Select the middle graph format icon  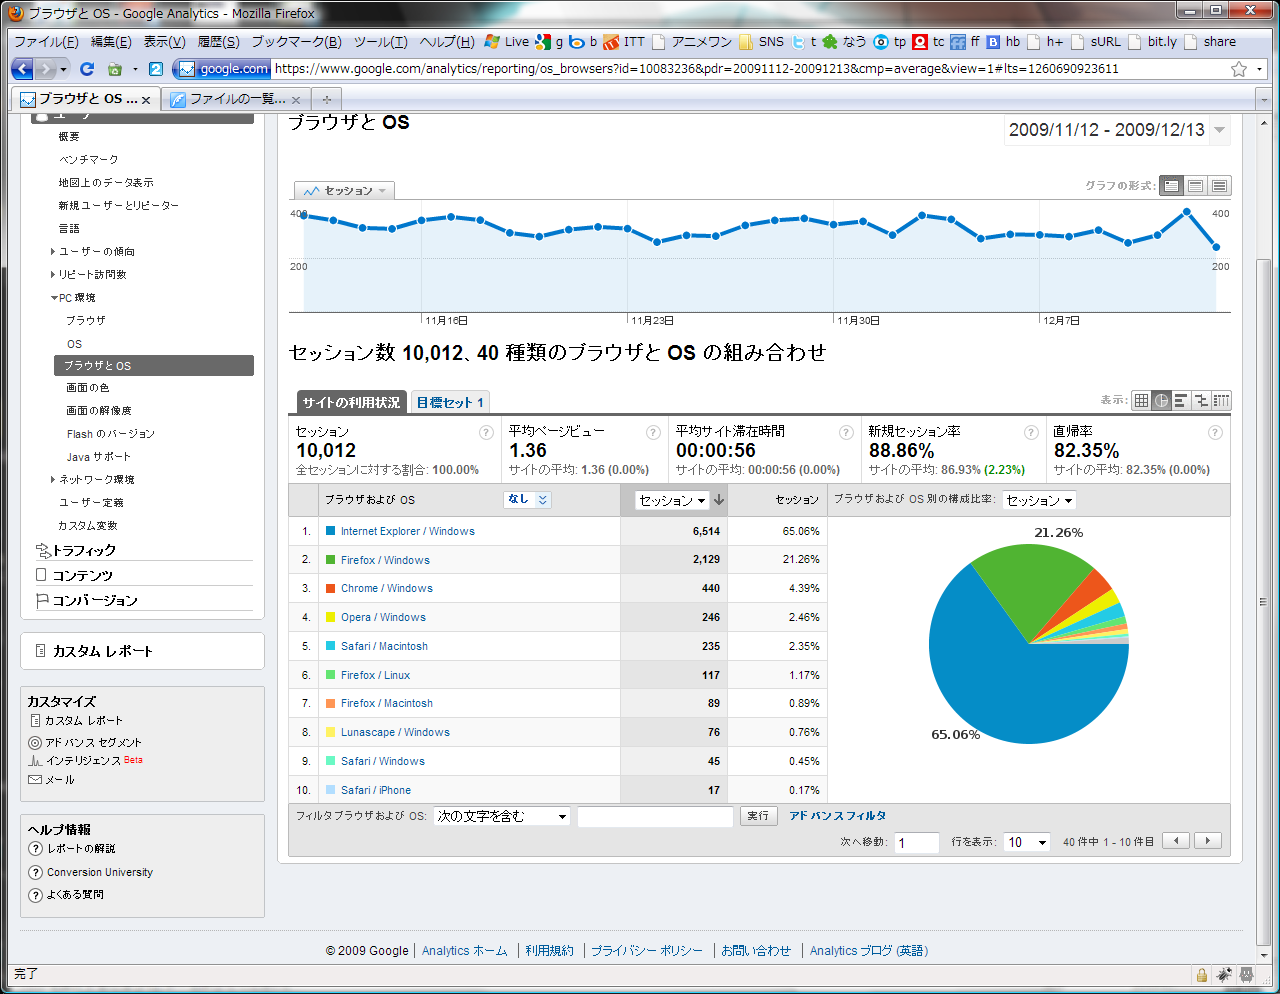click(x=1195, y=186)
